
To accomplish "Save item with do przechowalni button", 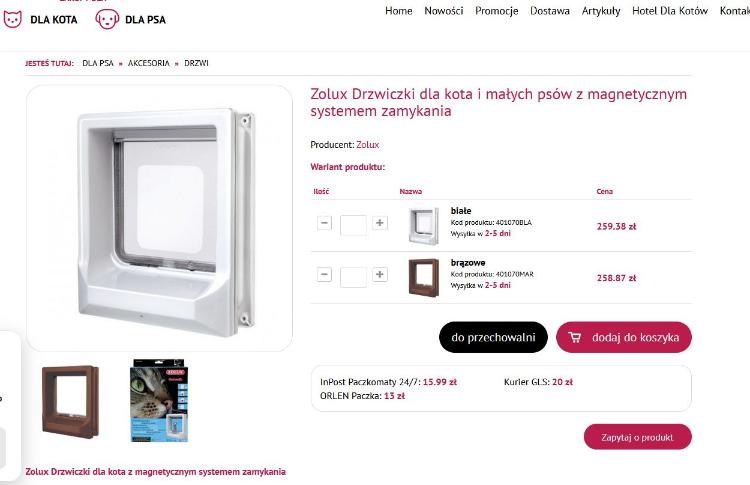I will pos(493,337).
